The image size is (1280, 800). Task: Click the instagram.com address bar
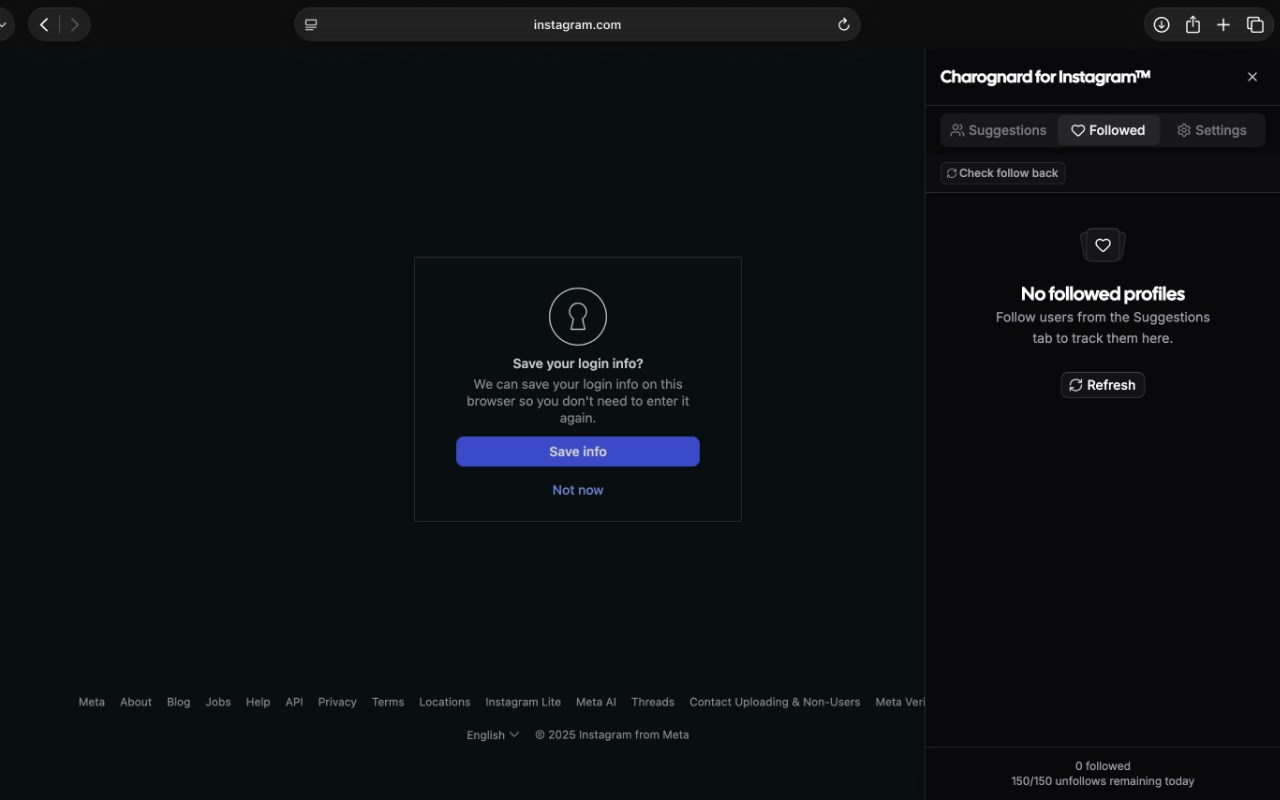(577, 25)
